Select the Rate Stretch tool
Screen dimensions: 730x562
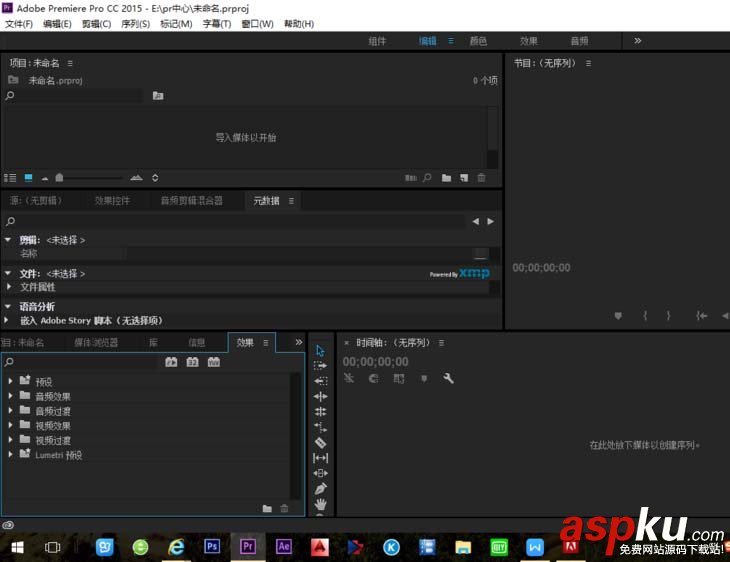pyautogui.click(x=320, y=427)
